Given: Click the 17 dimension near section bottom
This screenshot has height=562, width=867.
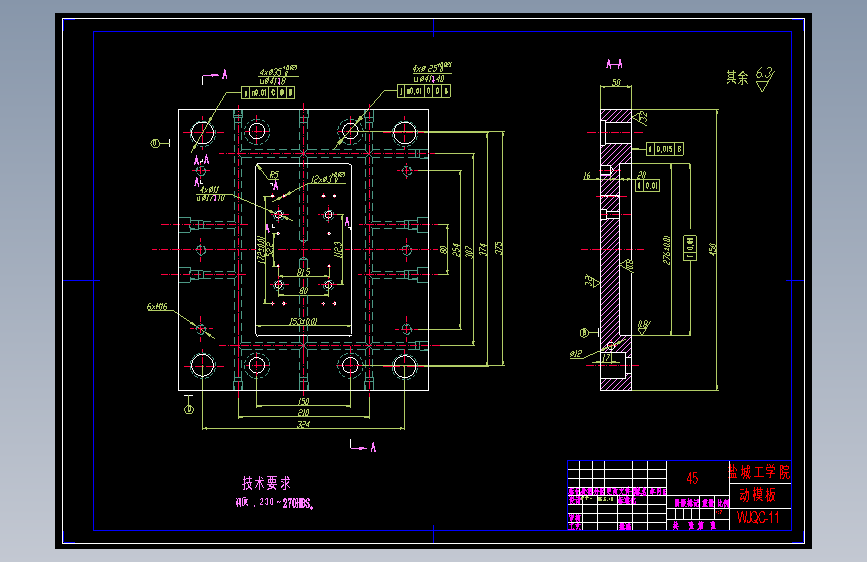Looking at the screenshot, I should coord(607,358).
